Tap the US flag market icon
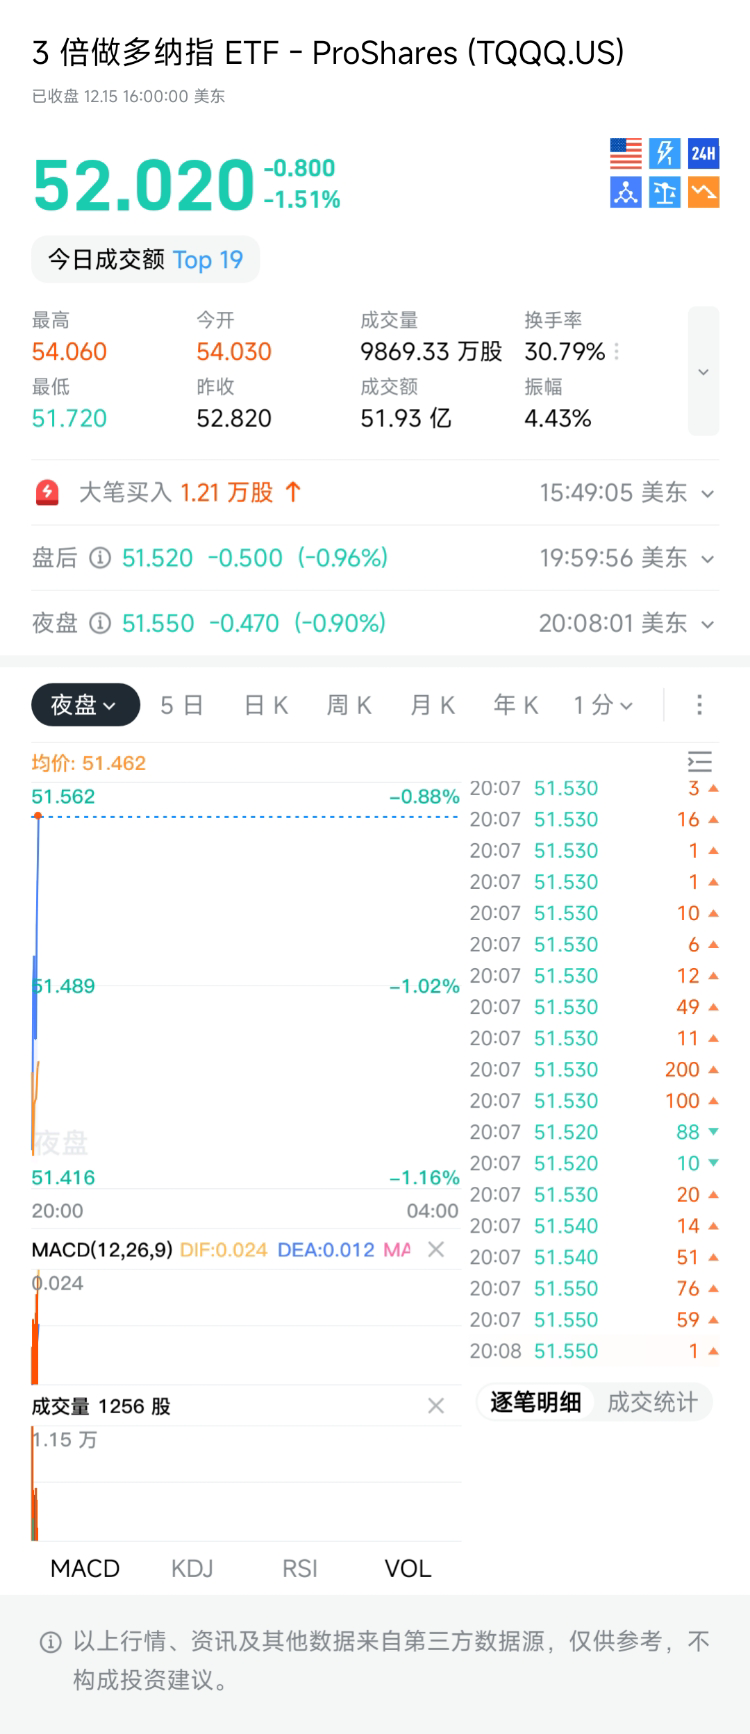This screenshot has width=750, height=1734. point(626,153)
